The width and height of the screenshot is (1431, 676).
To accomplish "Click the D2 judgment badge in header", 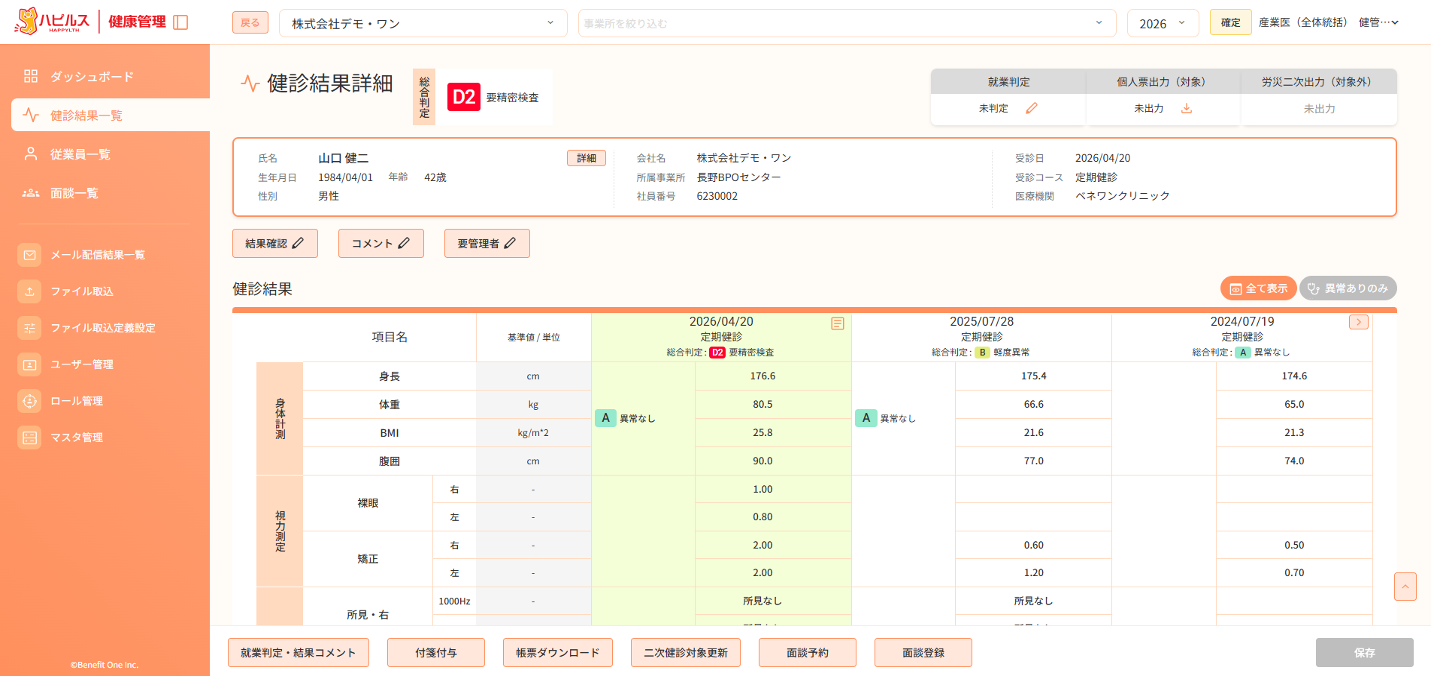I will (463, 97).
